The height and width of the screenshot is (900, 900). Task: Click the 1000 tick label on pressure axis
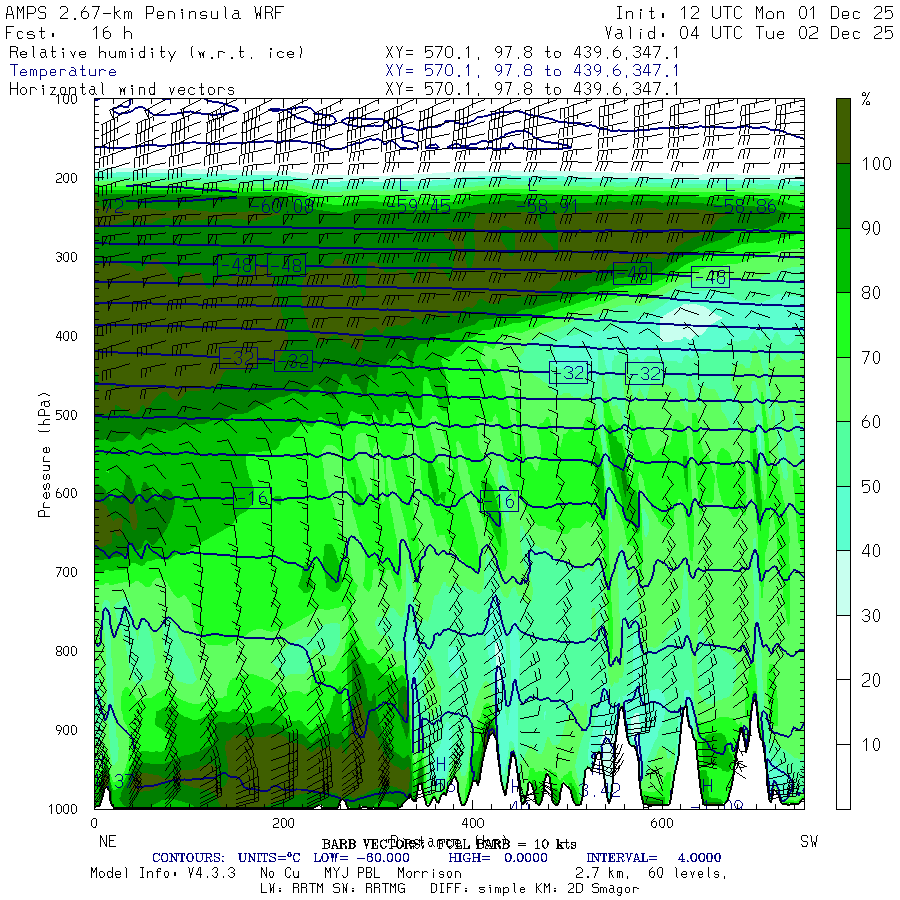(x=61, y=808)
